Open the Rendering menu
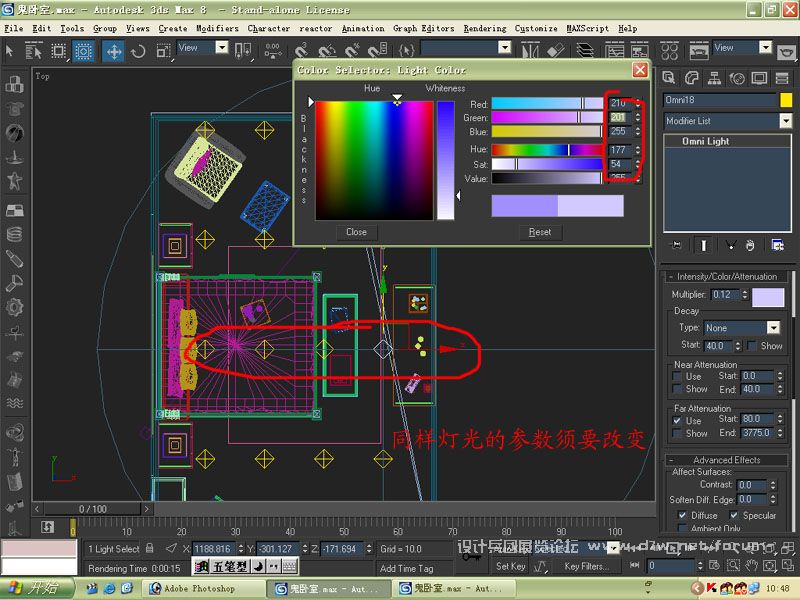Viewport: 800px width, 600px height. coord(485,29)
